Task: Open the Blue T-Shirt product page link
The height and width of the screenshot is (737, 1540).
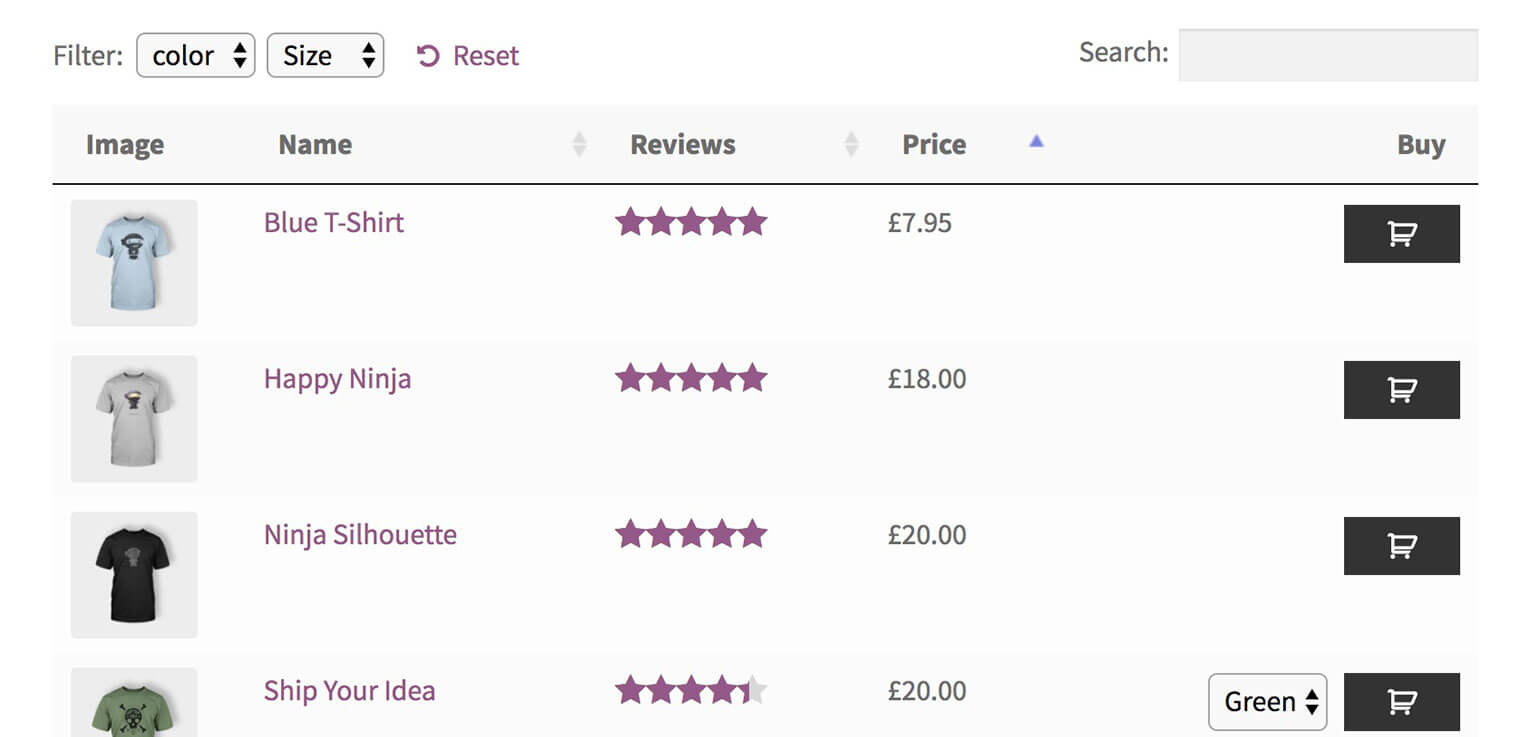Action: point(333,222)
